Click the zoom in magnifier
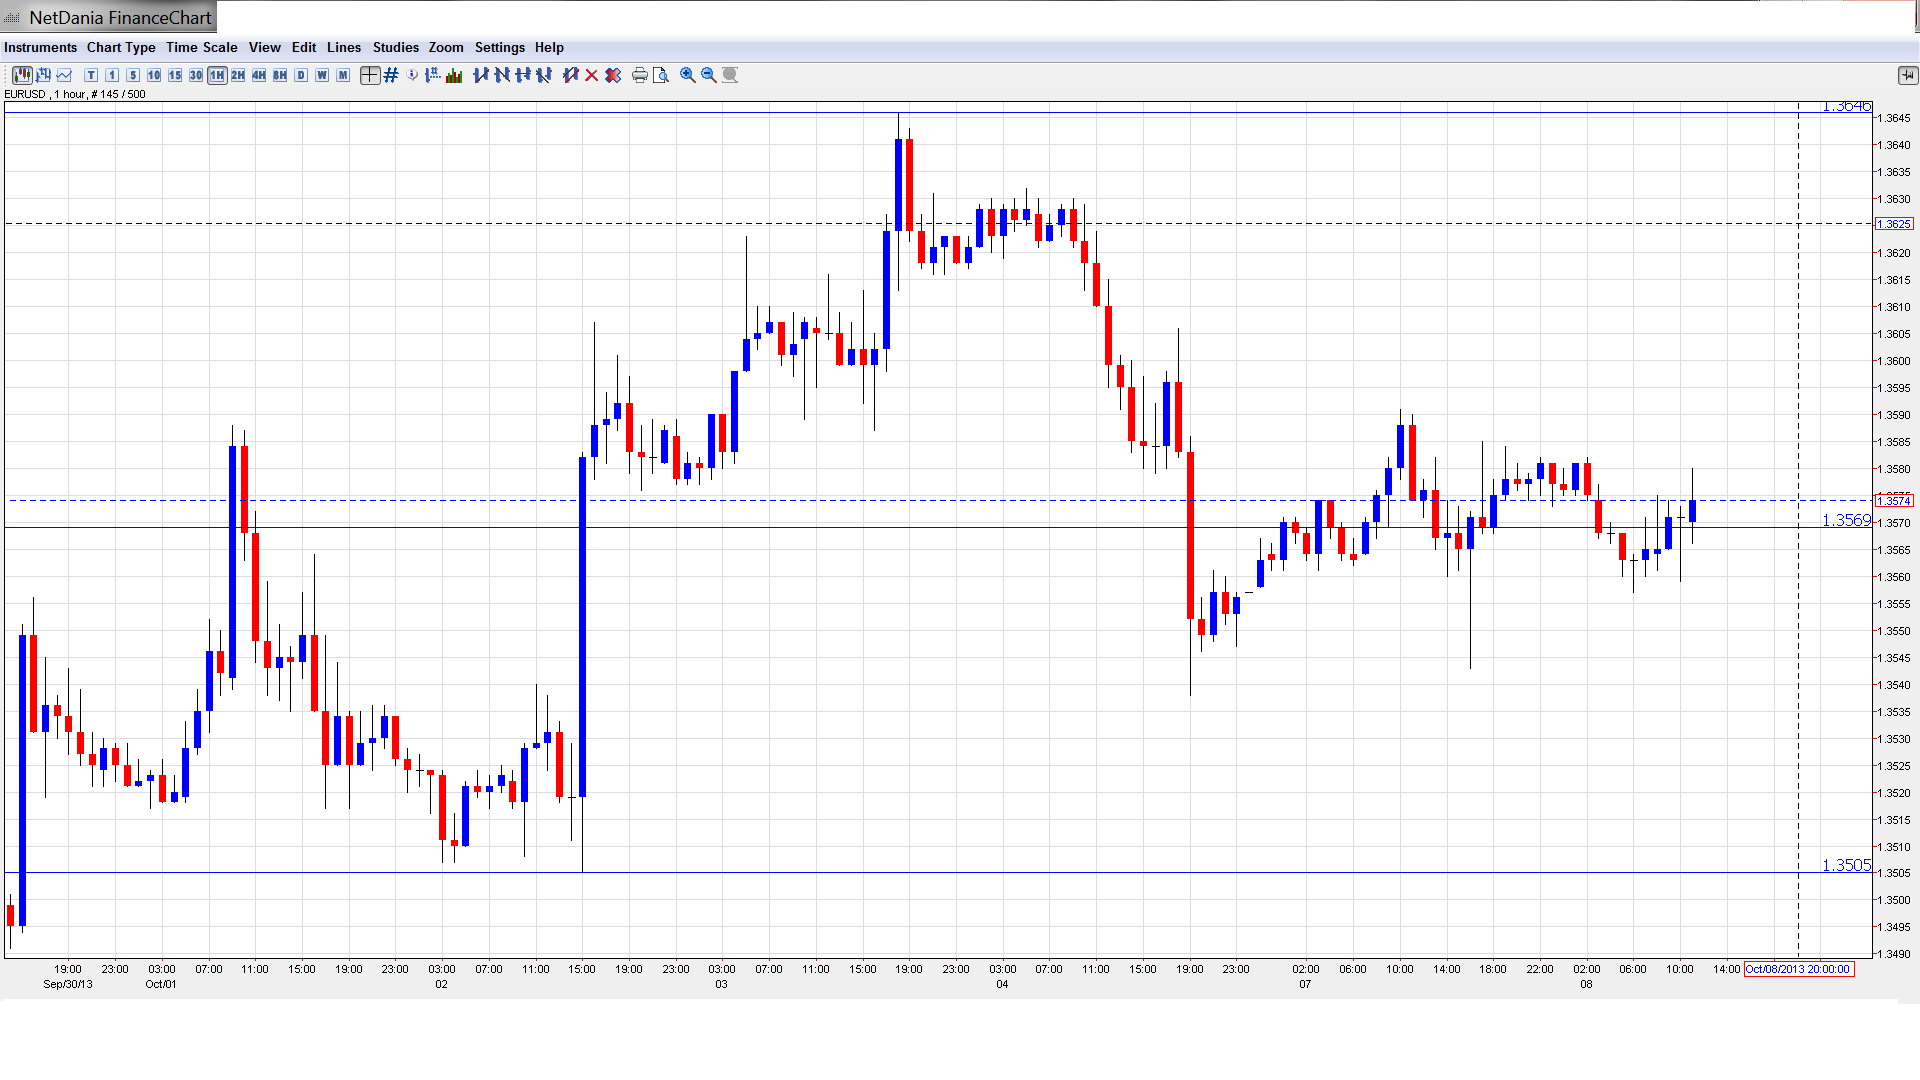The width and height of the screenshot is (1920, 1080). tap(687, 75)
